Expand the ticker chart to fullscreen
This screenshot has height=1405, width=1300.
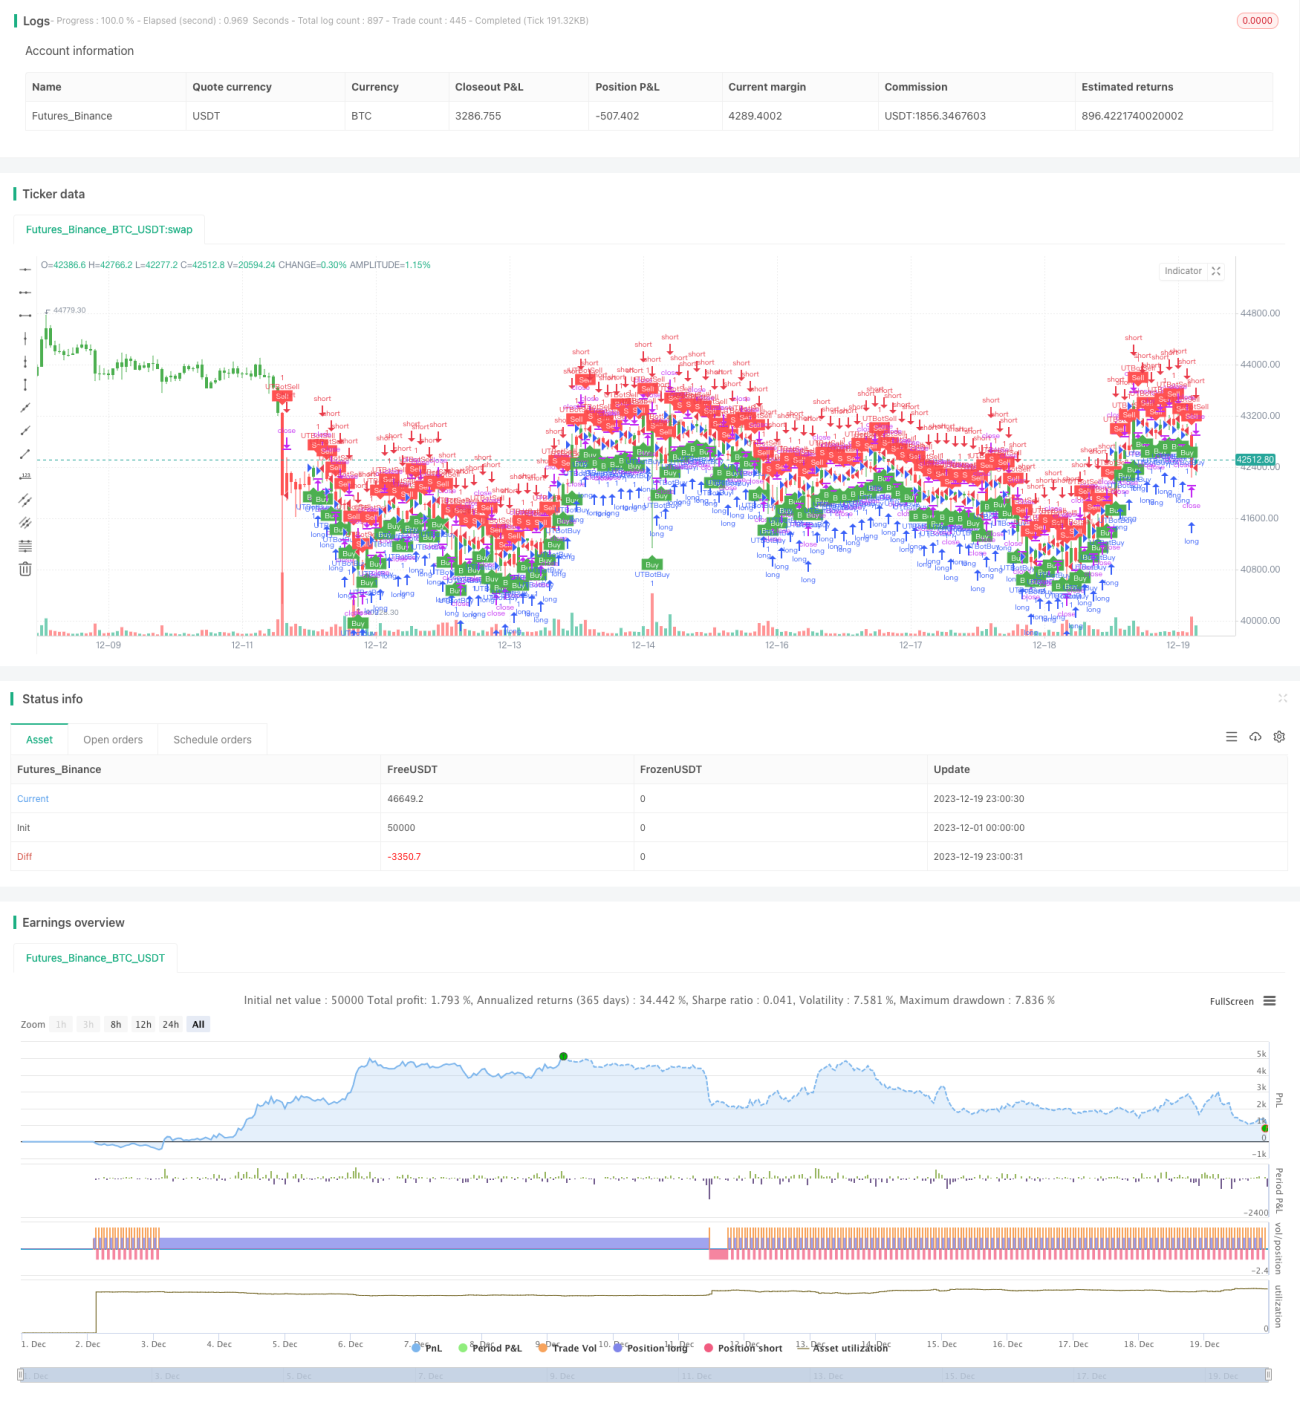click(1216, 271)
